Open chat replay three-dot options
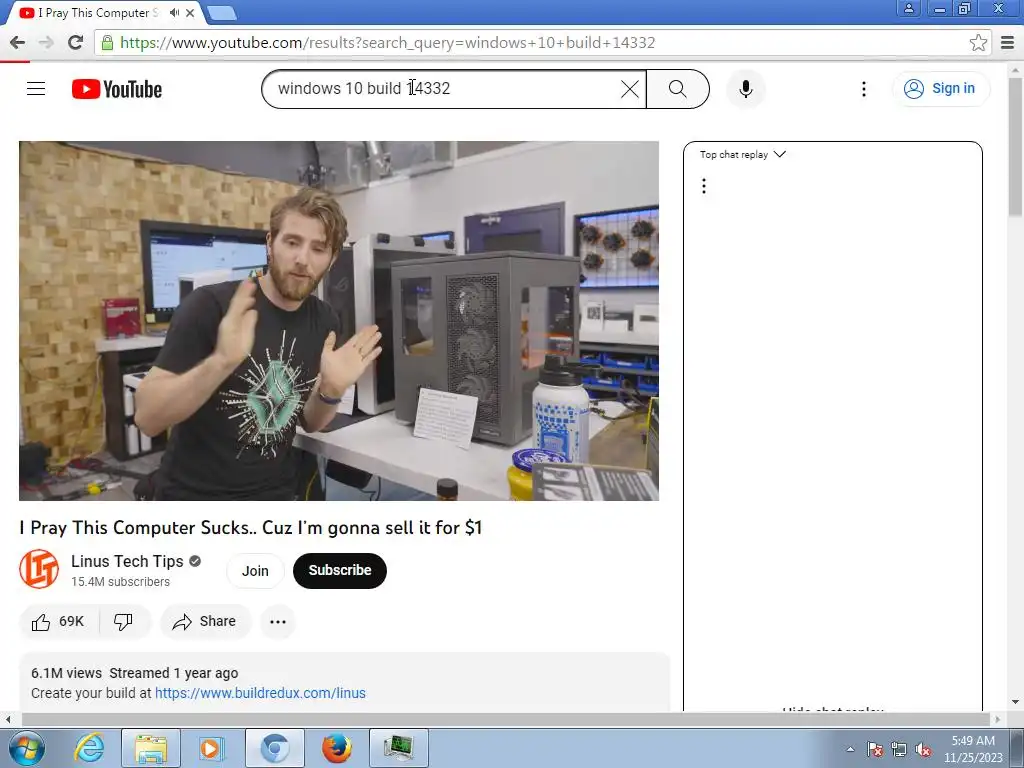1024x768 pixels. point(703,186)
